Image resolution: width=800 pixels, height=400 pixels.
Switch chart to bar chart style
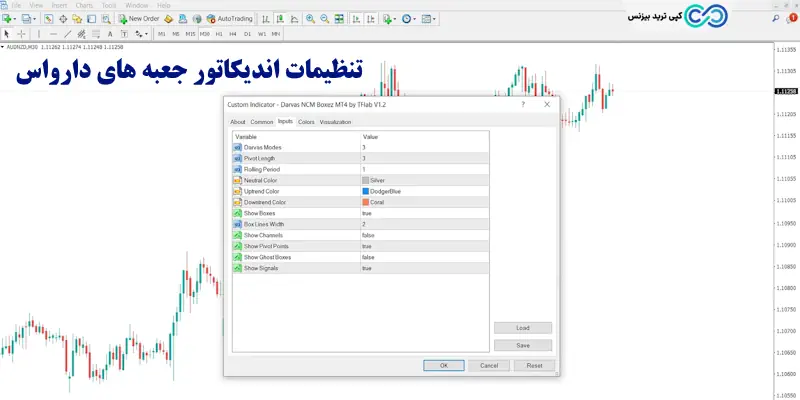[265, 19]
